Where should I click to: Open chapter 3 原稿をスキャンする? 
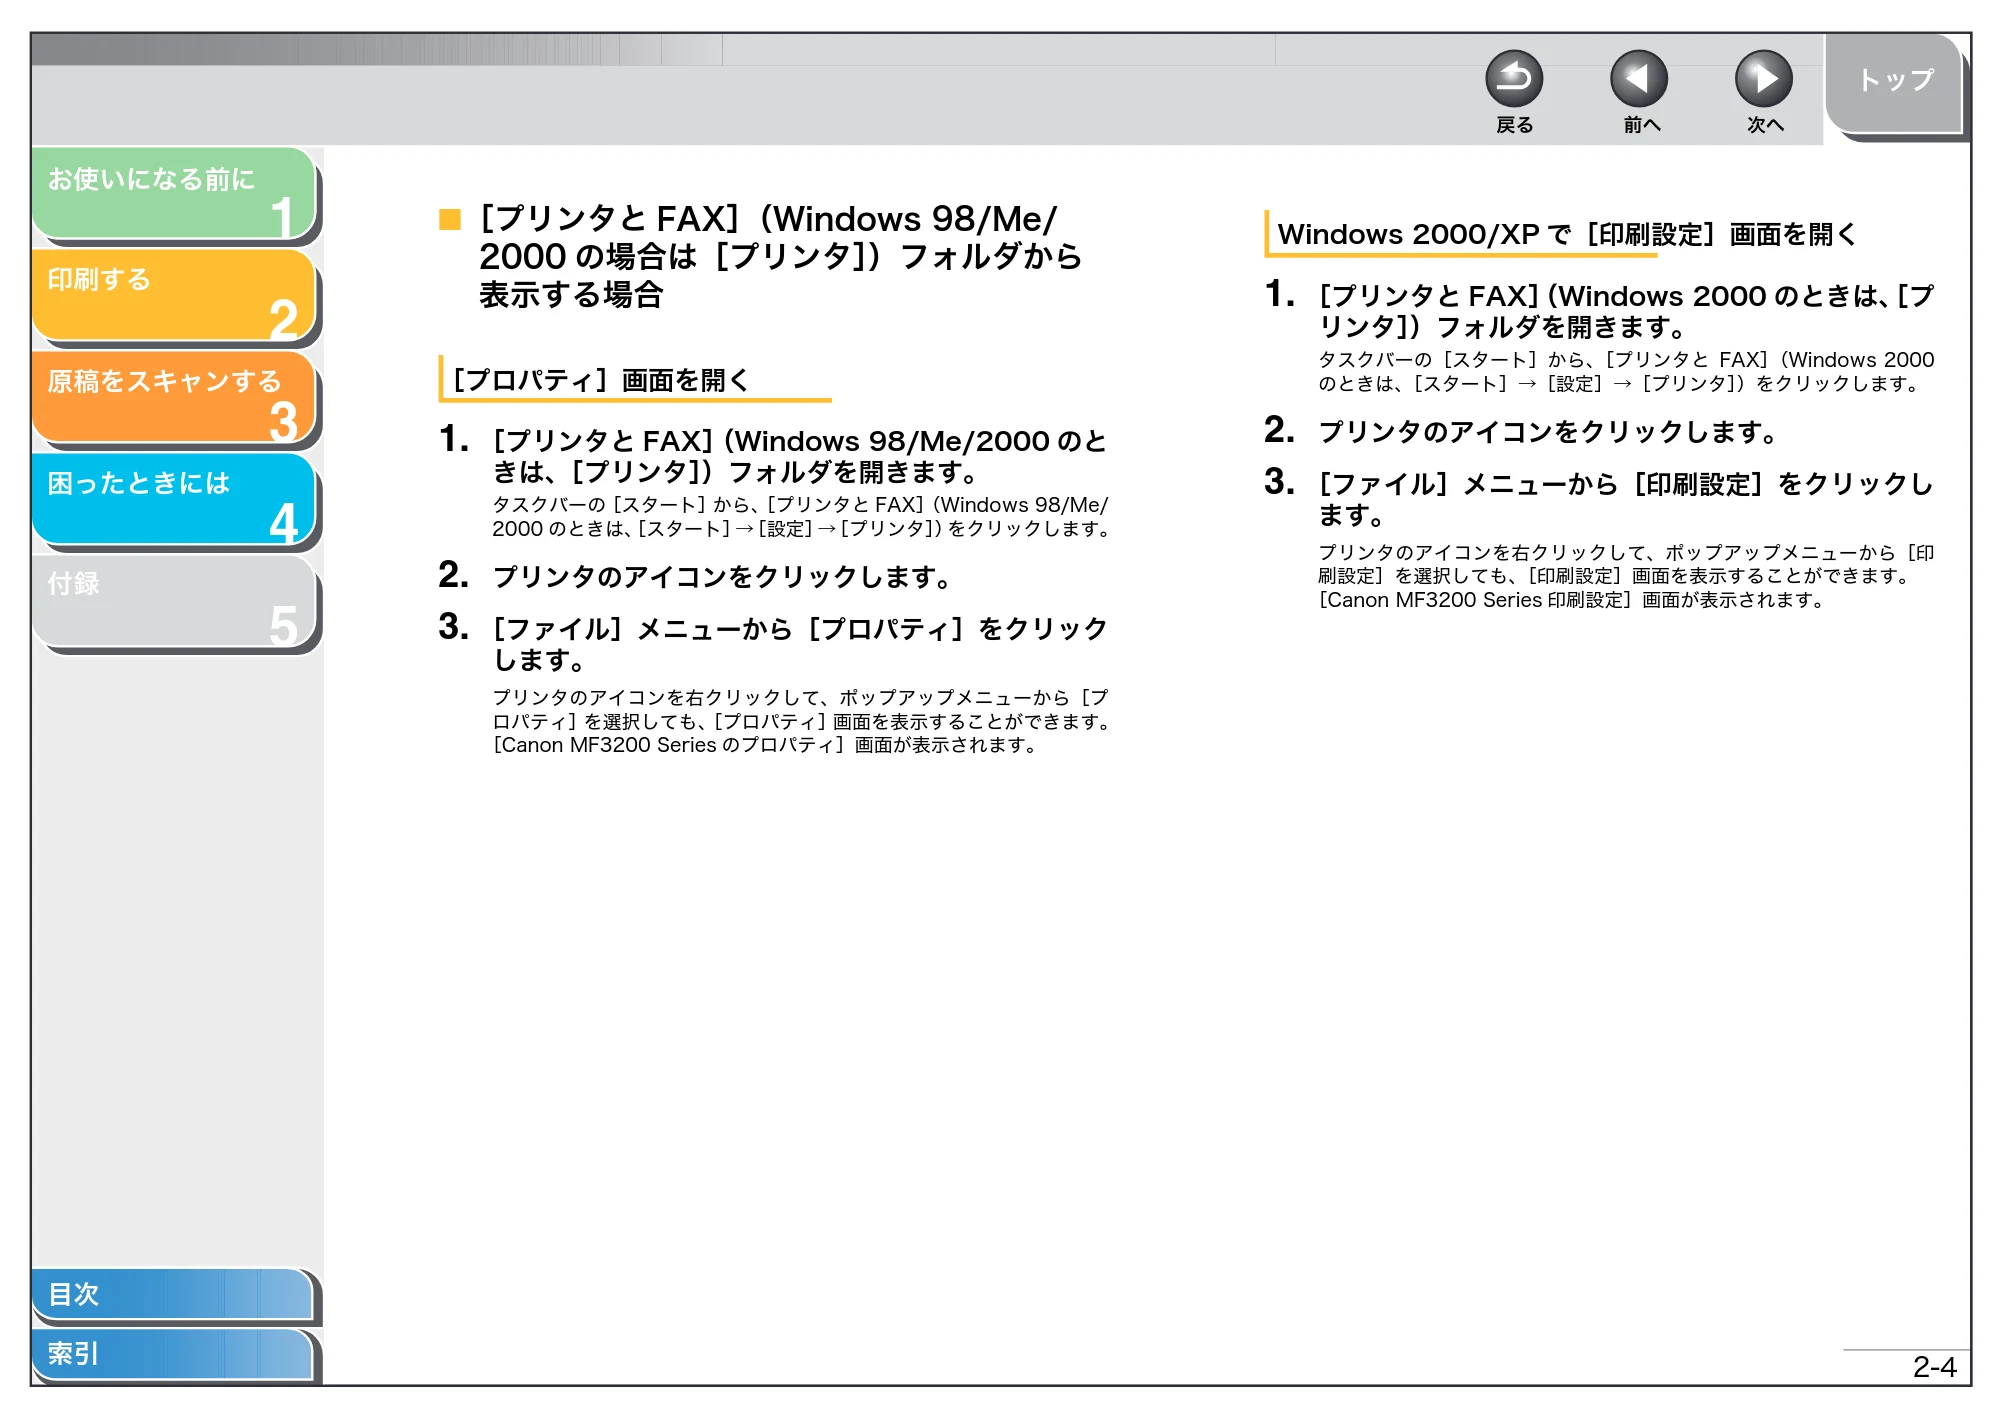(174, 398)
